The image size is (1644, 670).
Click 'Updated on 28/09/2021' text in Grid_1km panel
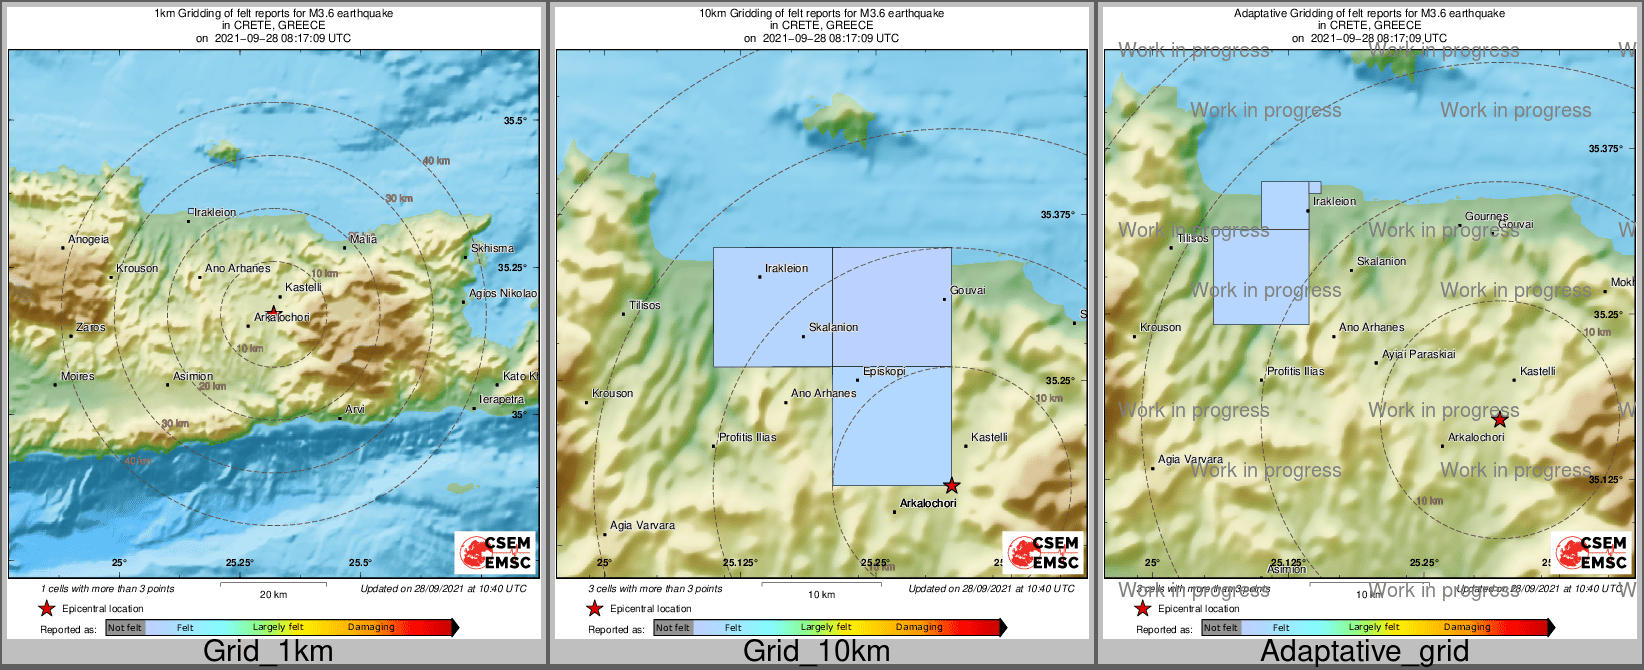pos(443,588)
